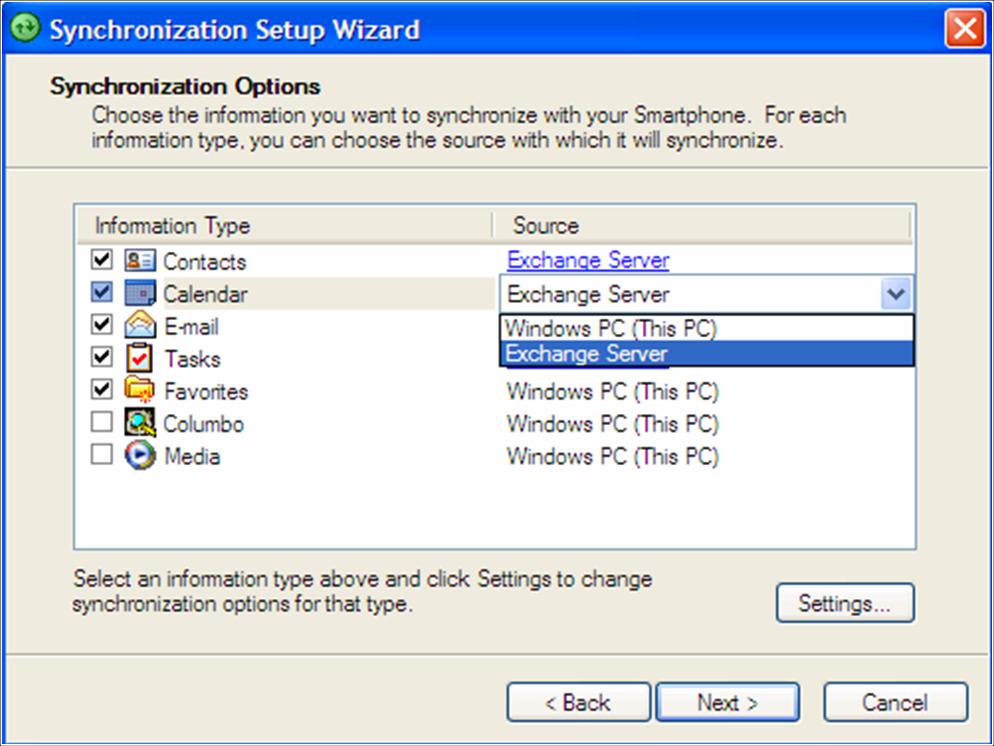The height and width of the screenshot is (746, 994).
Task: Enable the Columbo checkbox
Action: tap(101, 422)
